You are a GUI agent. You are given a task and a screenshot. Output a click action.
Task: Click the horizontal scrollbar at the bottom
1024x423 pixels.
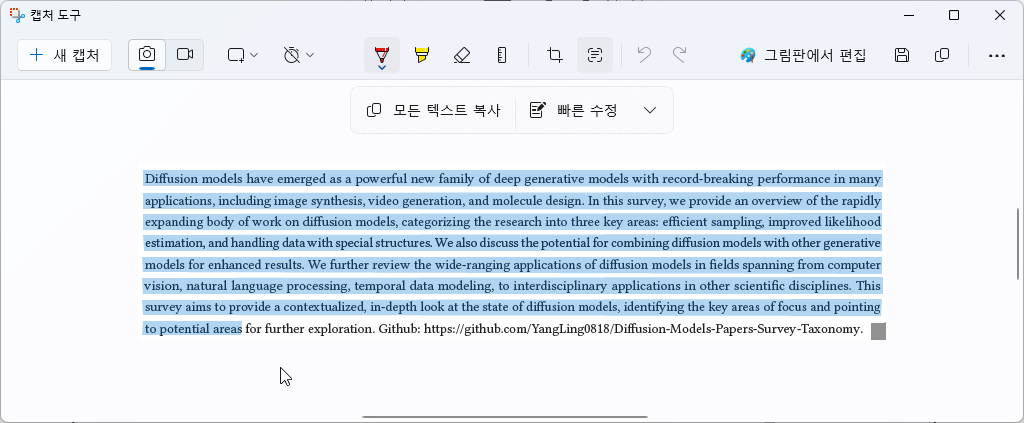coord(505,416)
